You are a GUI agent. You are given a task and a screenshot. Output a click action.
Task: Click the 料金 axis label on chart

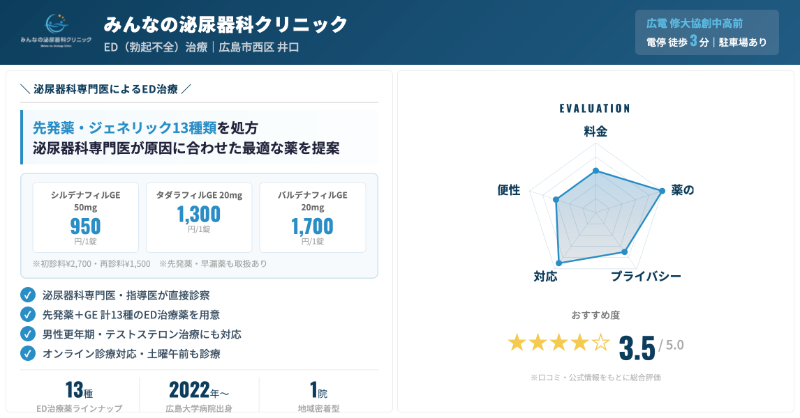coord(595,132)
